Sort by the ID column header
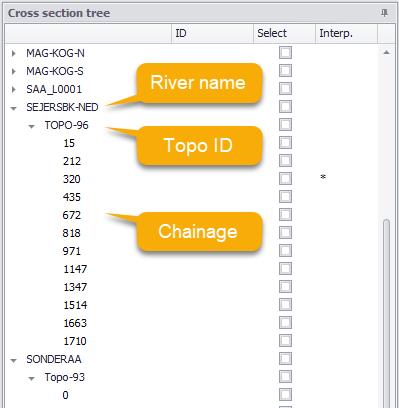The width and height of the screenshot is (399, 408). click(x=213, y=33)
